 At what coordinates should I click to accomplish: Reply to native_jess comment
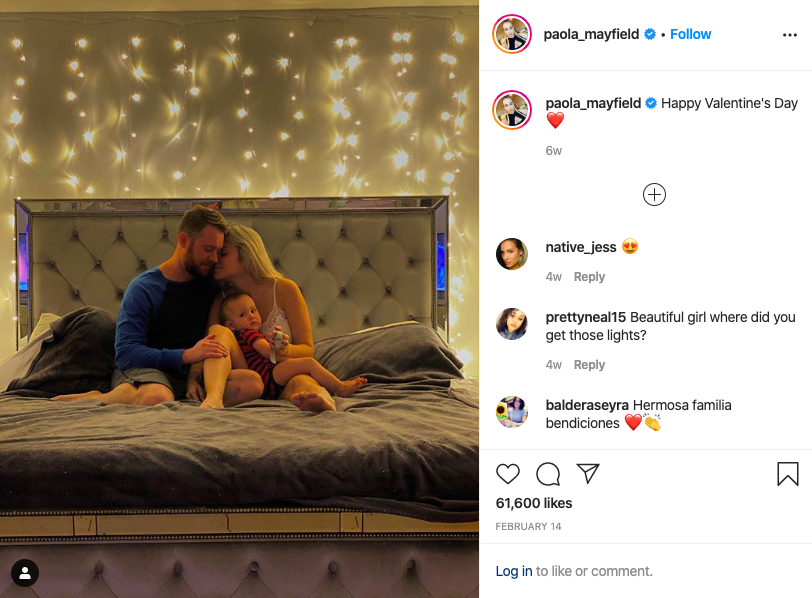tap(589, 277)
